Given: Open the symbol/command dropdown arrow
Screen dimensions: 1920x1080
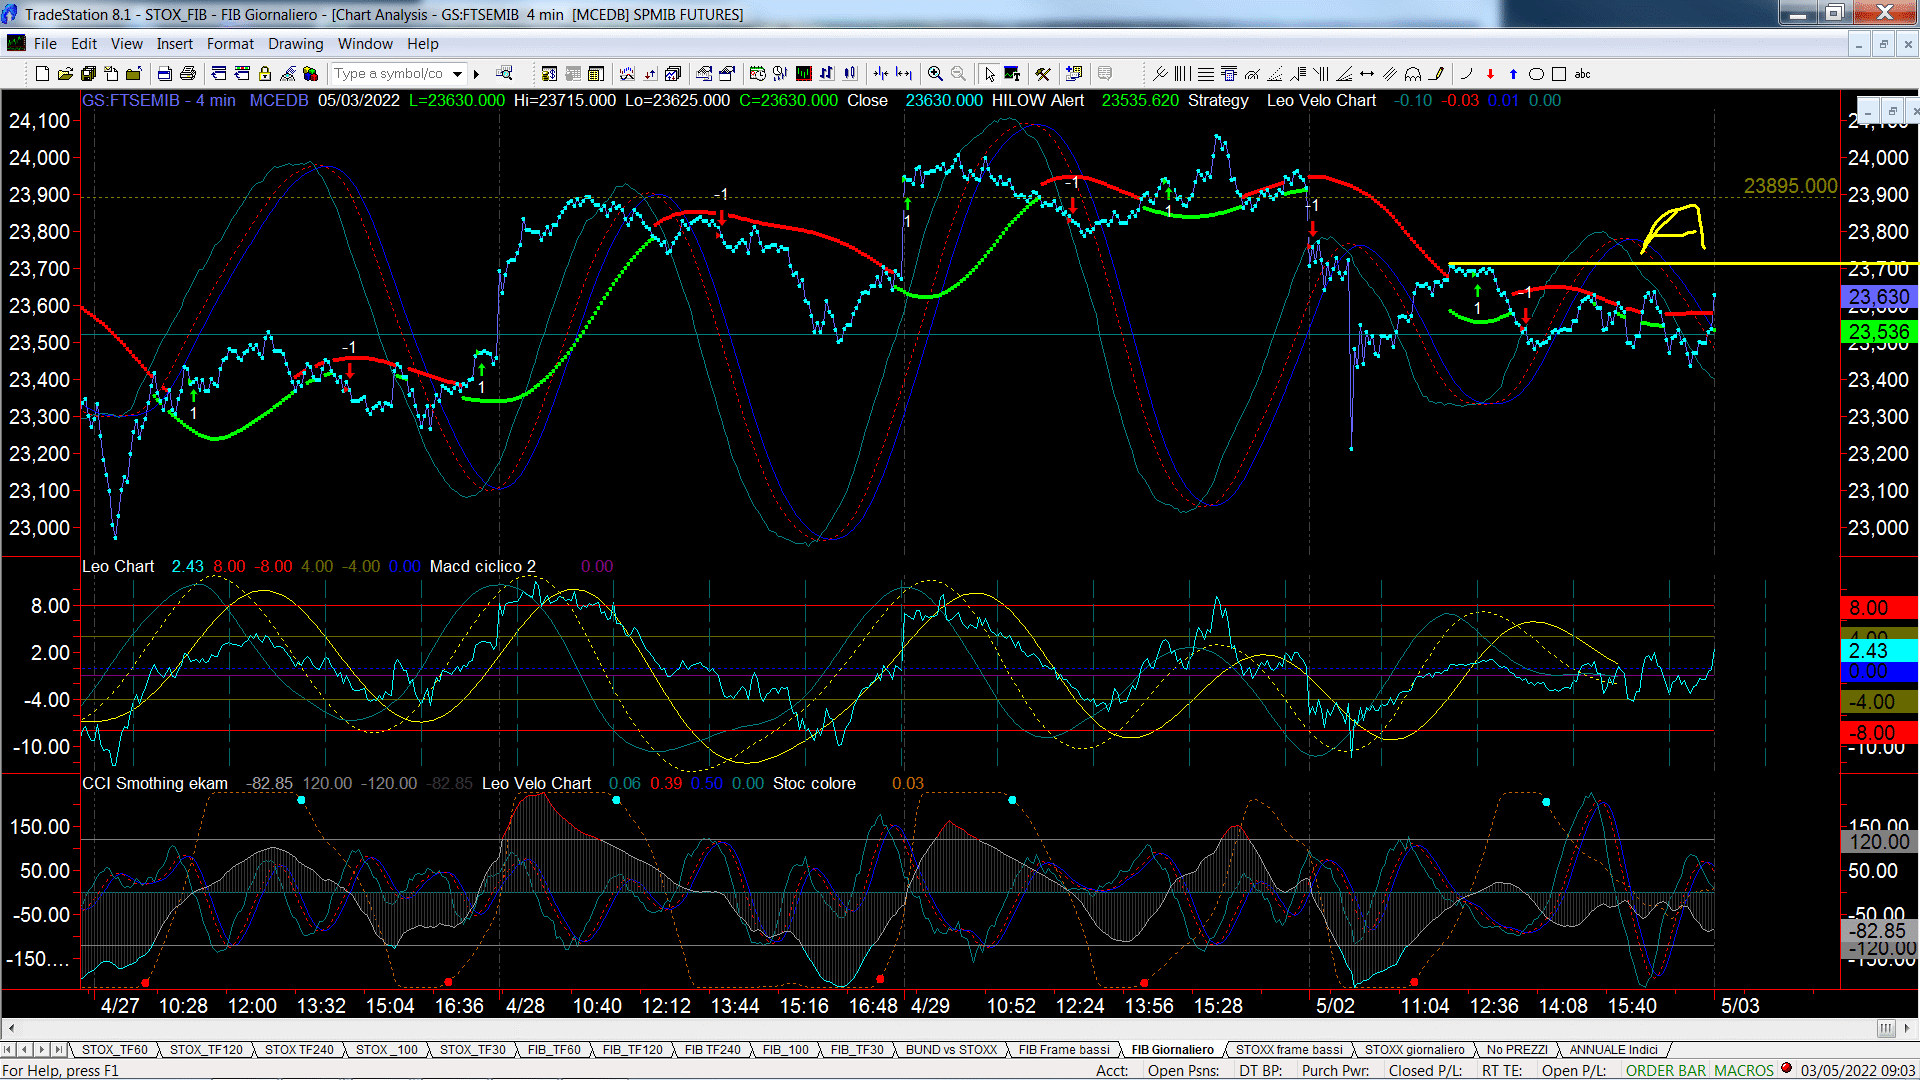Looking at the screenshot, I should click(x=457, y=74).
